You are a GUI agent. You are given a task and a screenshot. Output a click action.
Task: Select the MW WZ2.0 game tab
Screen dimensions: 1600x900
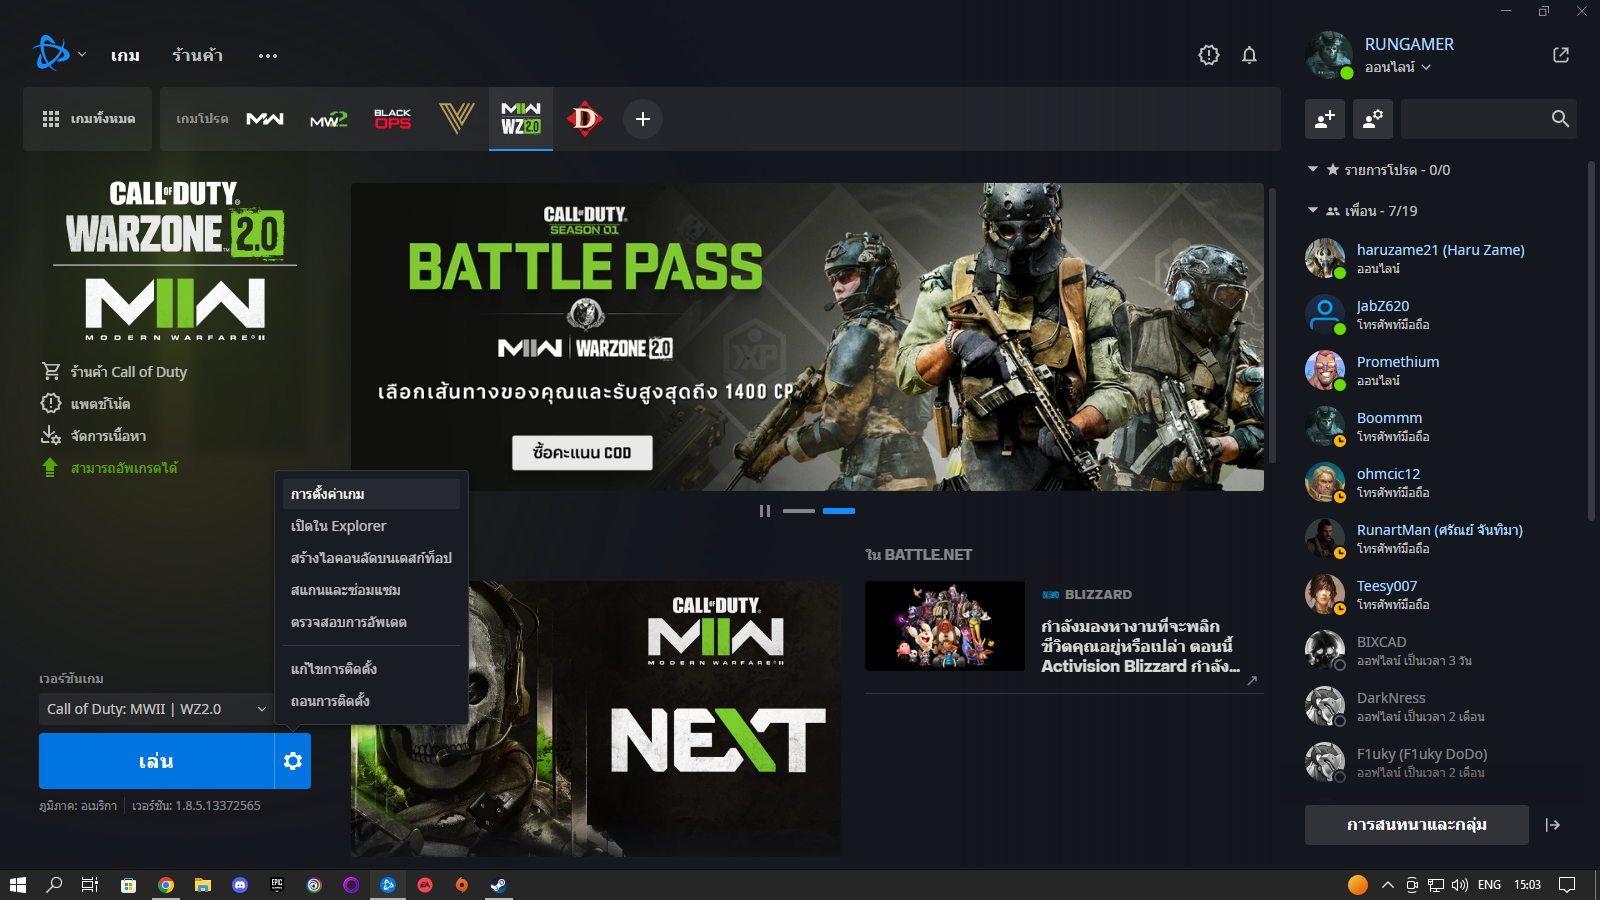click(521, 119)
